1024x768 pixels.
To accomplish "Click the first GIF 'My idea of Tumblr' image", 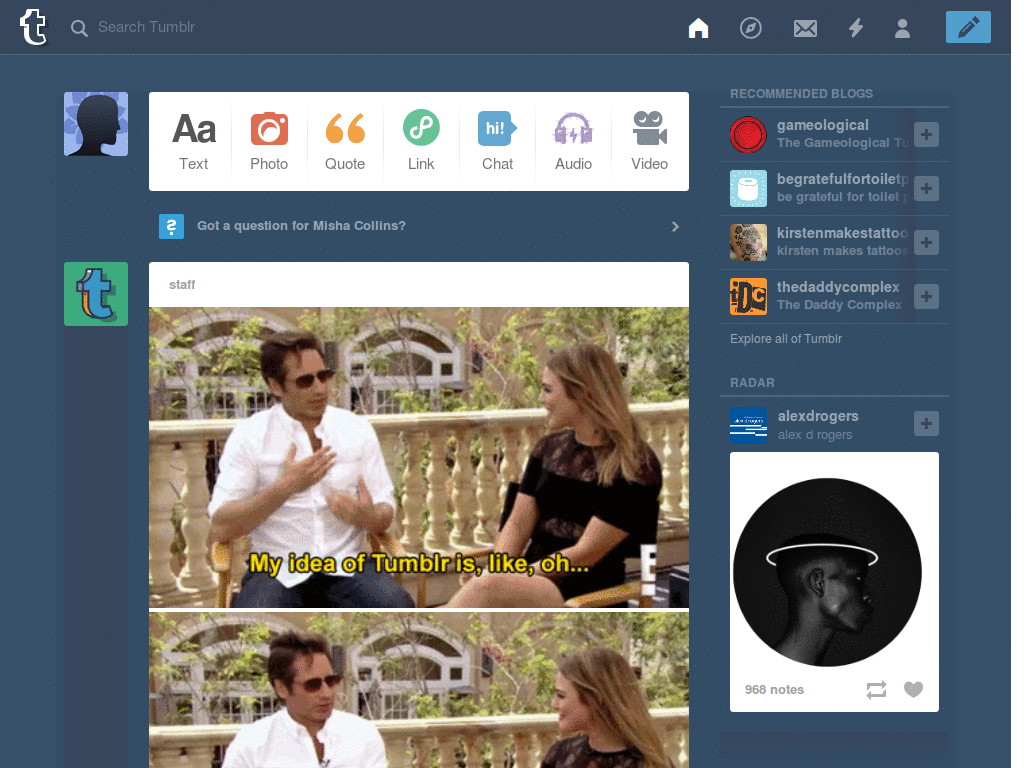I will (419, 457).
